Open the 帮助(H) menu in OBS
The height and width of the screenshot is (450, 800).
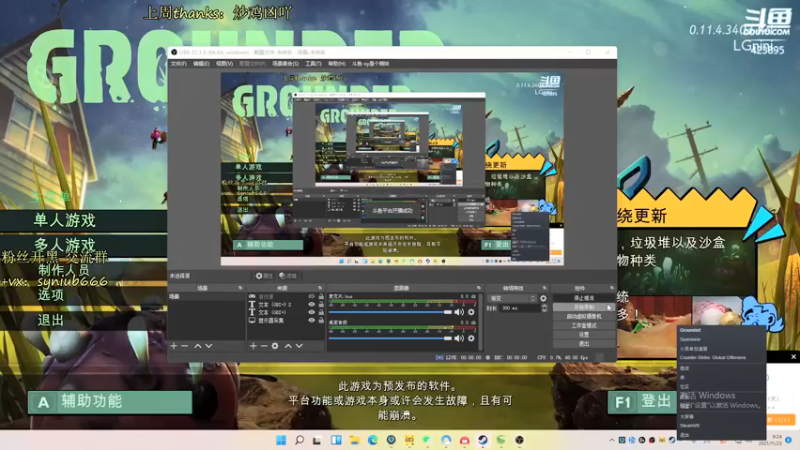point(336,64)
